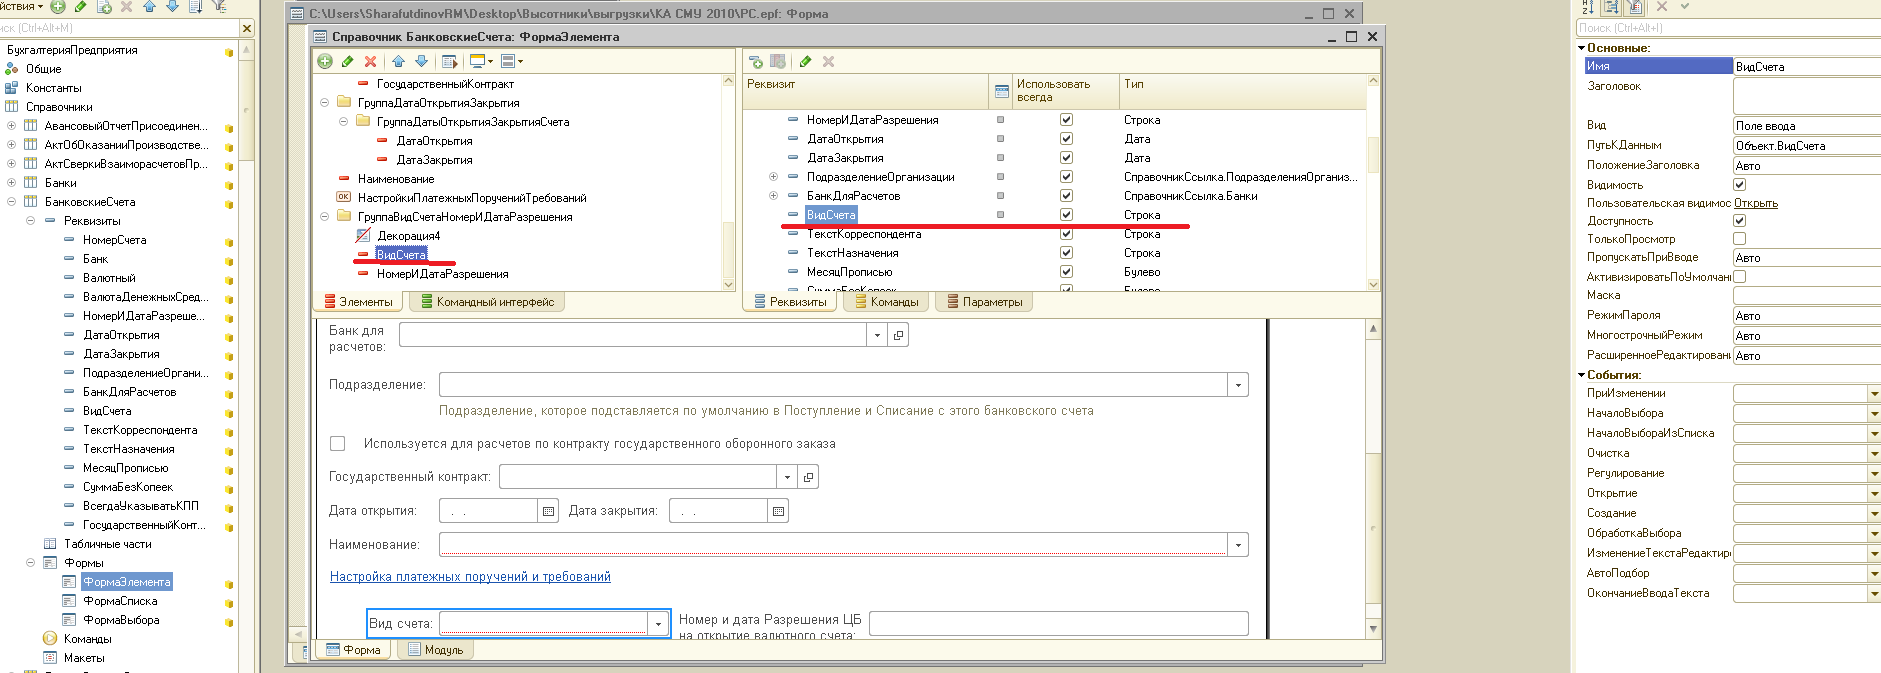The height and width of the screenshot is (673, 1881).
Task: Click the alphabetical sort icon in properties panel
Action: 1588,7
